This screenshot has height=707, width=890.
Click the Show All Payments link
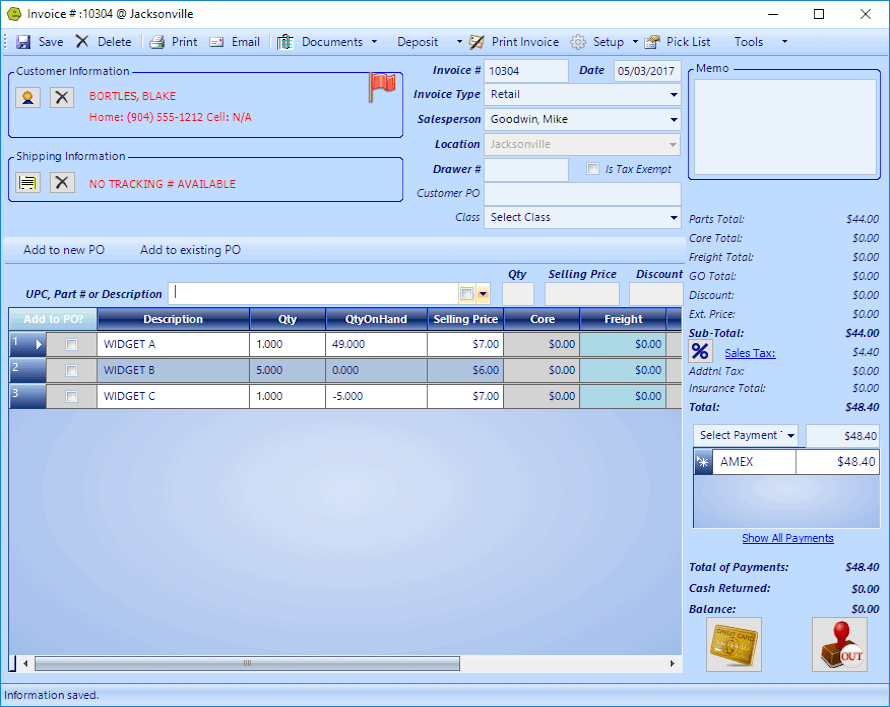787,538
